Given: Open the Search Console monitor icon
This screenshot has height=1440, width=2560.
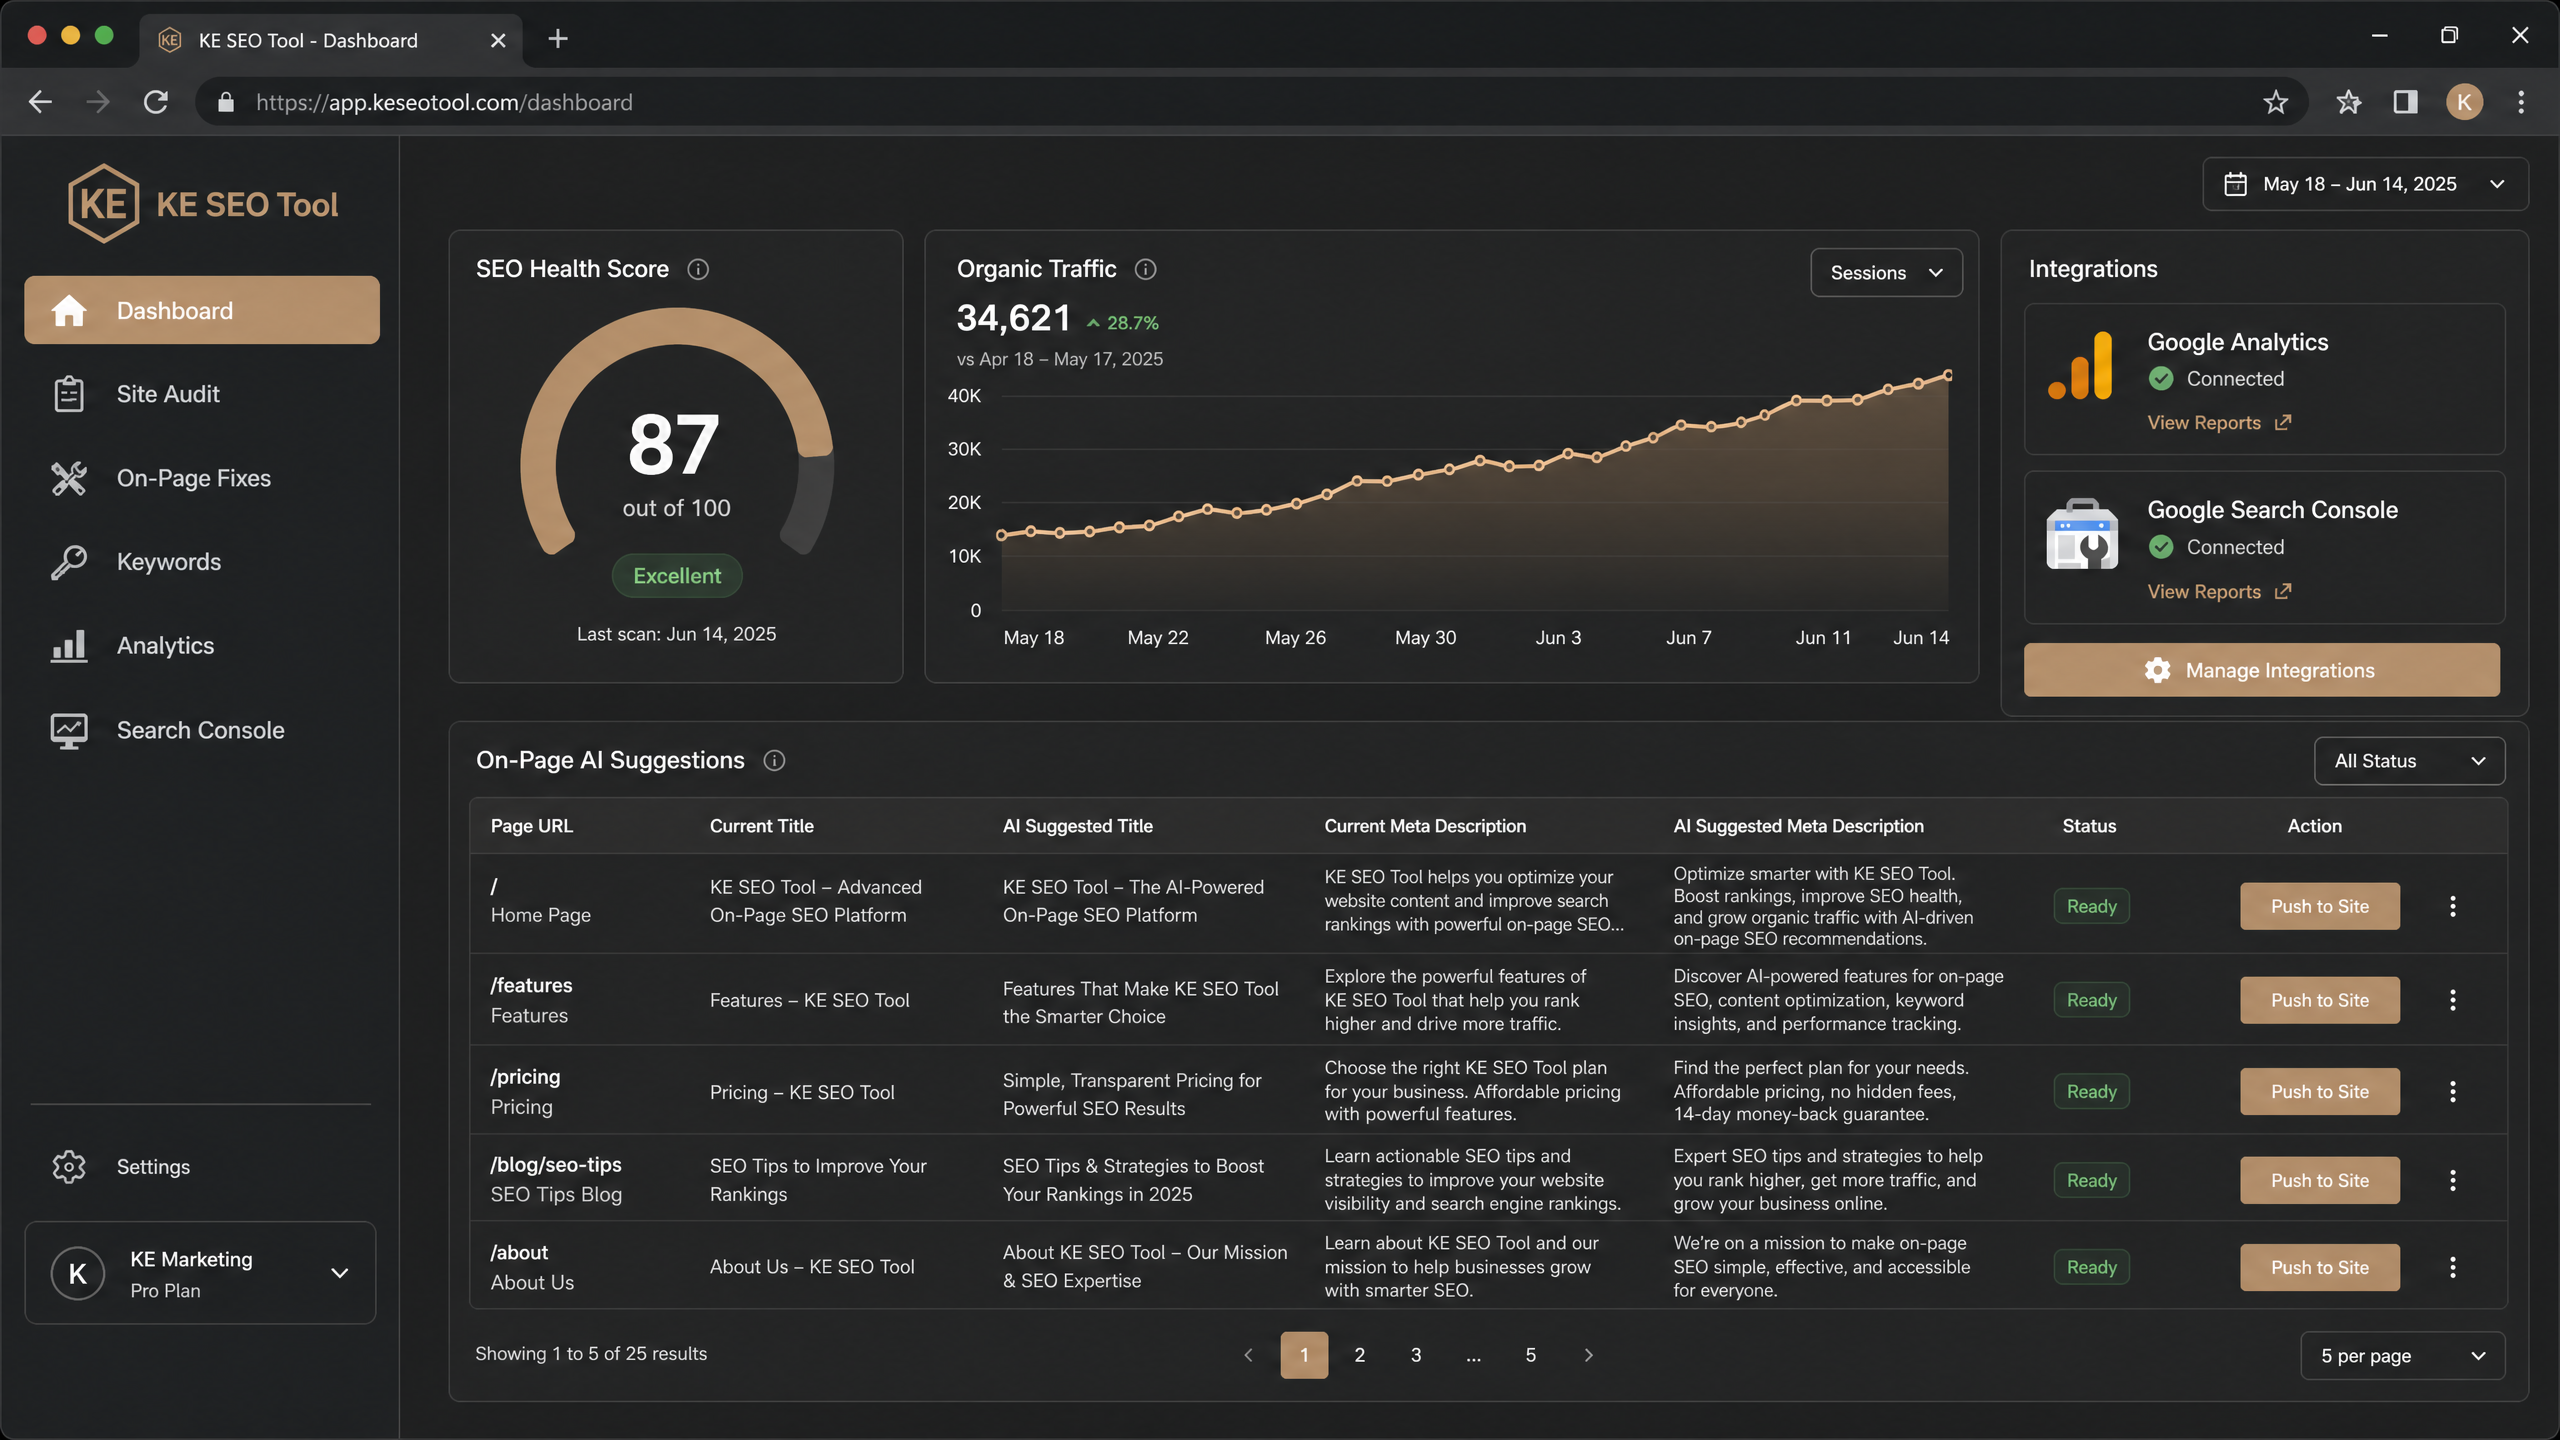Looking at the screenshot, I should [x=68, y=731].
